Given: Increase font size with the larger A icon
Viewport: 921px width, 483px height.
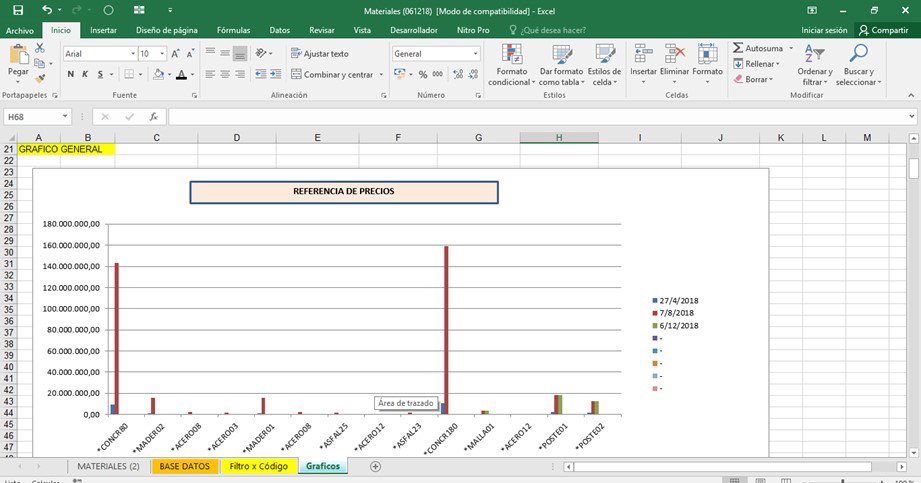Looking at the screenshot, I should [x=175, y=54].
